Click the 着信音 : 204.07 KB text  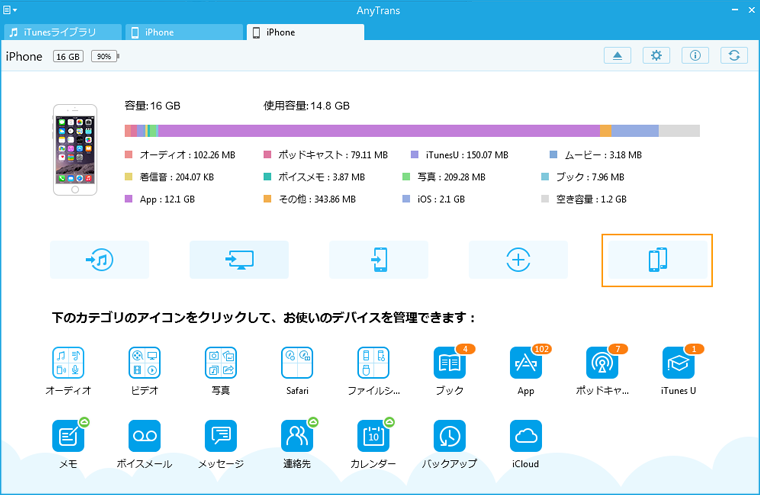[177, 177]
